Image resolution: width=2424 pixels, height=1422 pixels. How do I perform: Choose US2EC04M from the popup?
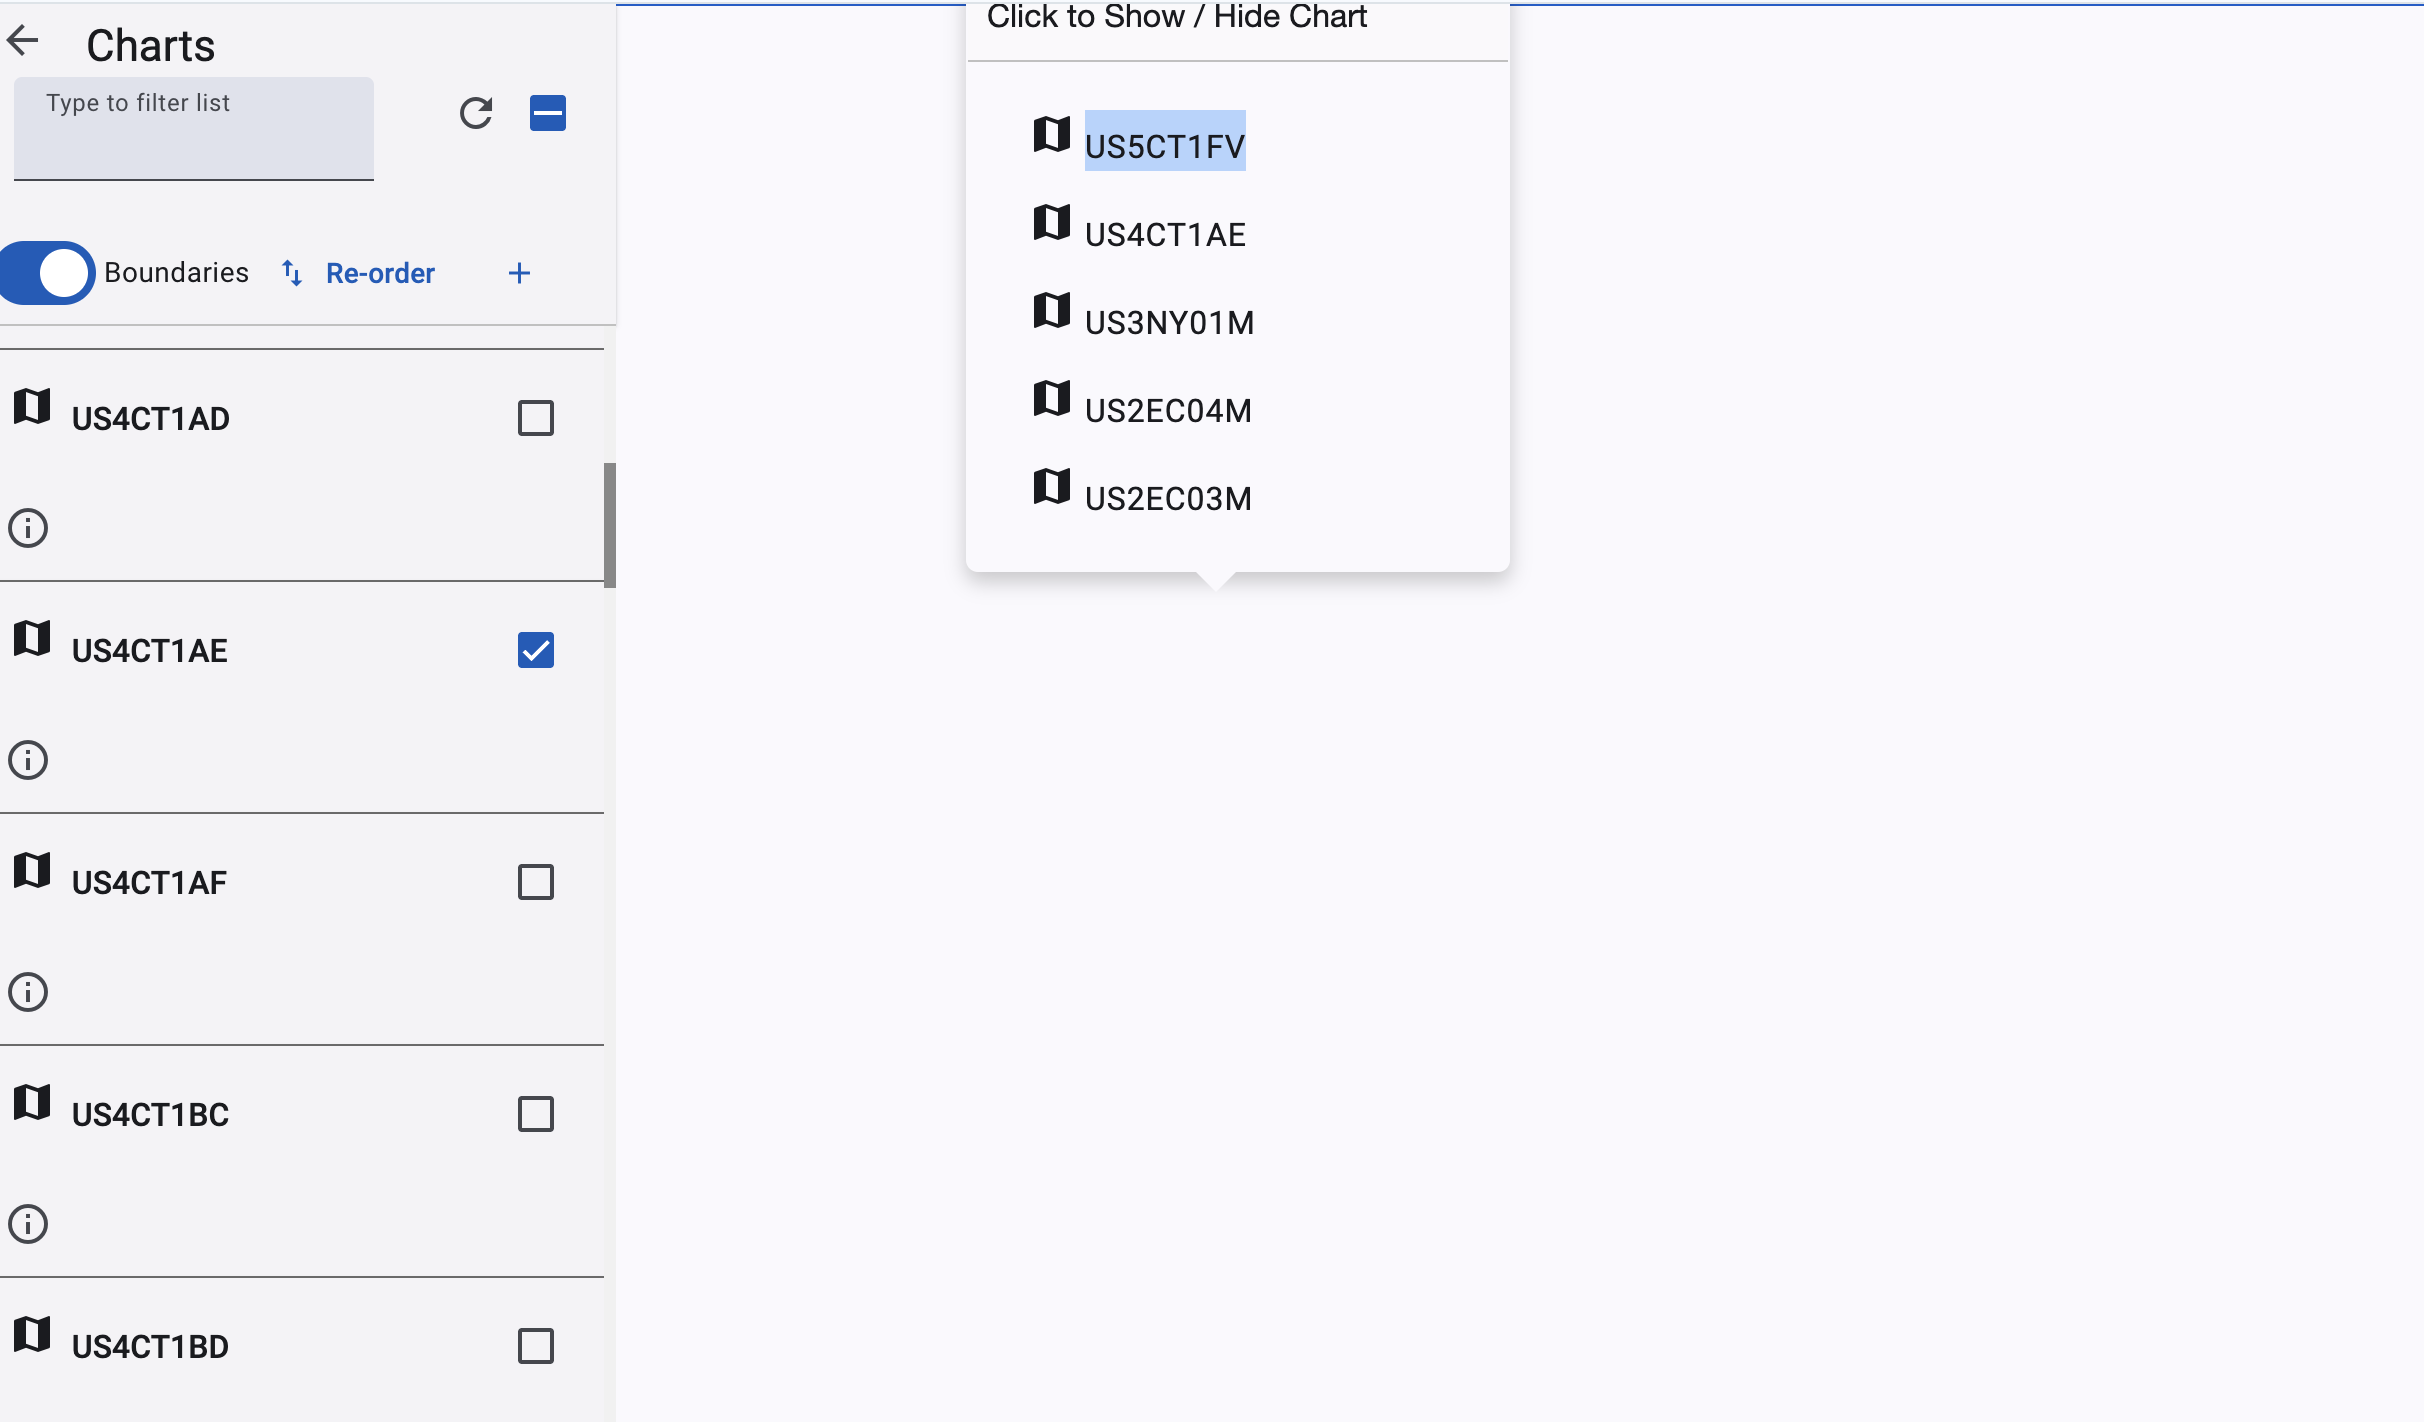(1167, 410)
